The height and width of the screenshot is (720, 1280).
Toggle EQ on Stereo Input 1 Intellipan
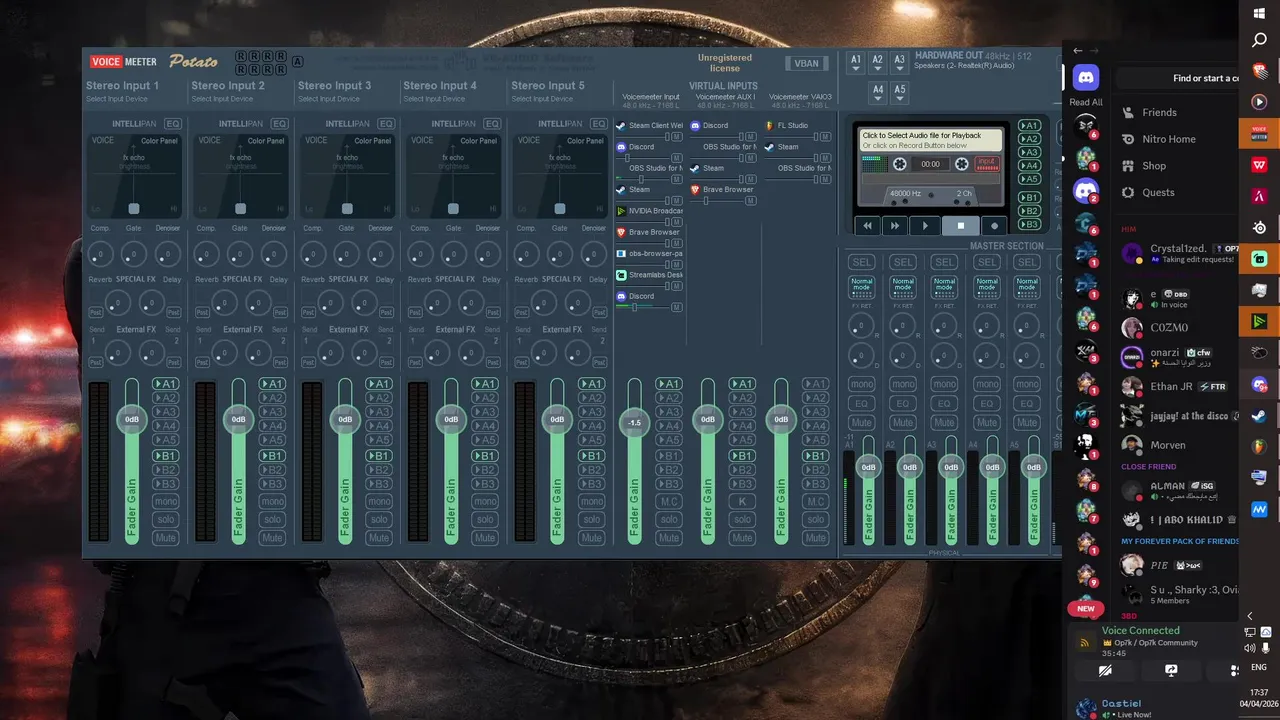173,124
